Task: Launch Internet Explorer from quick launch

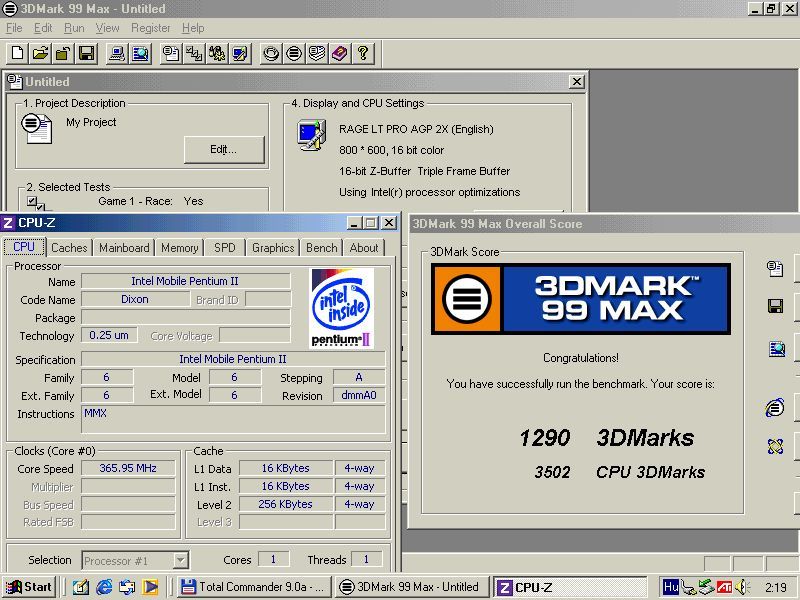Action: pyautogui.click(x=104, y=587)
